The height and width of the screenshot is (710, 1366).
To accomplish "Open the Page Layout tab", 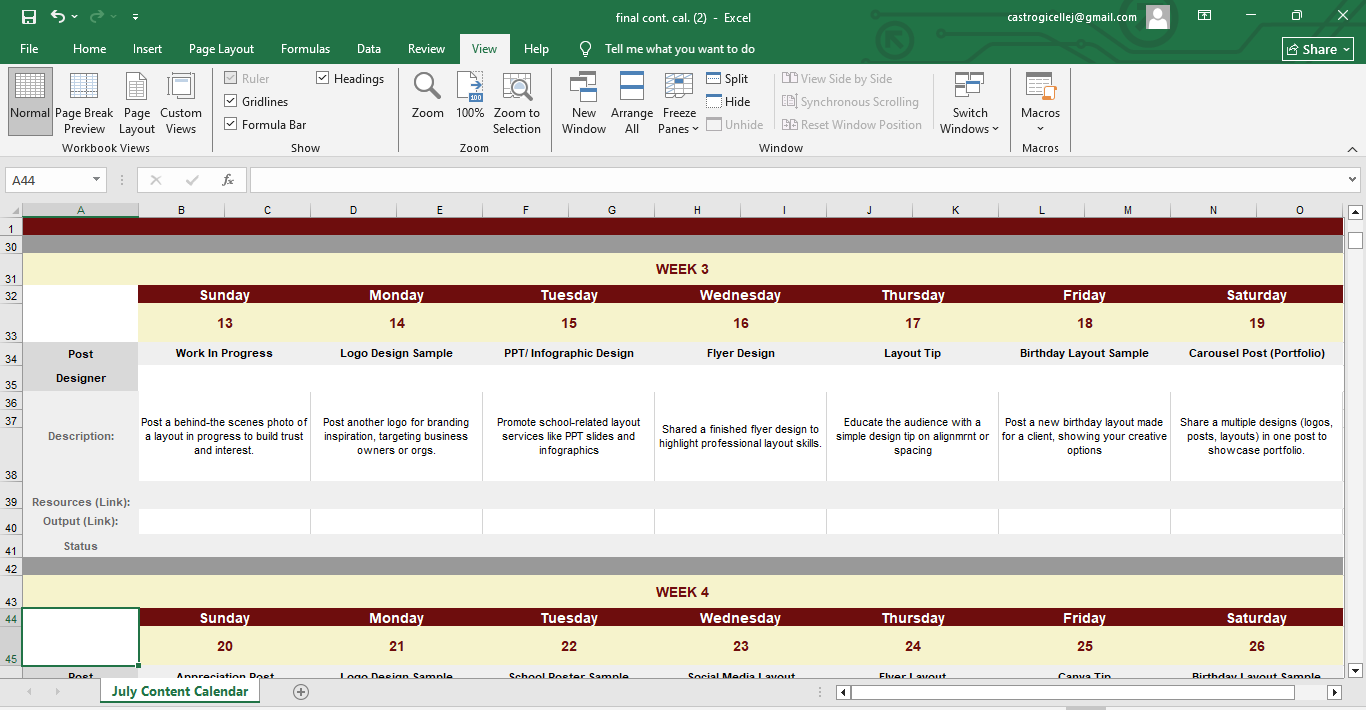I will click(x=221, y=49).
